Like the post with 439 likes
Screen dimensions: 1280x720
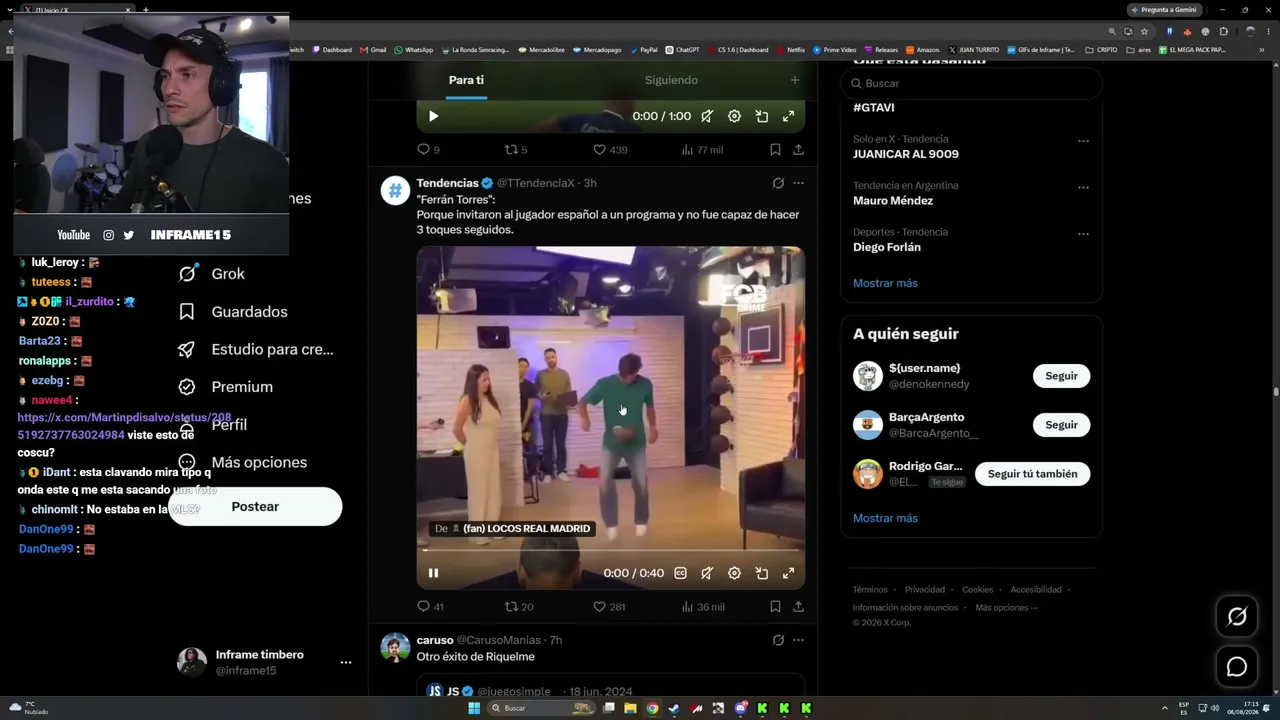(x=610, y=150)
